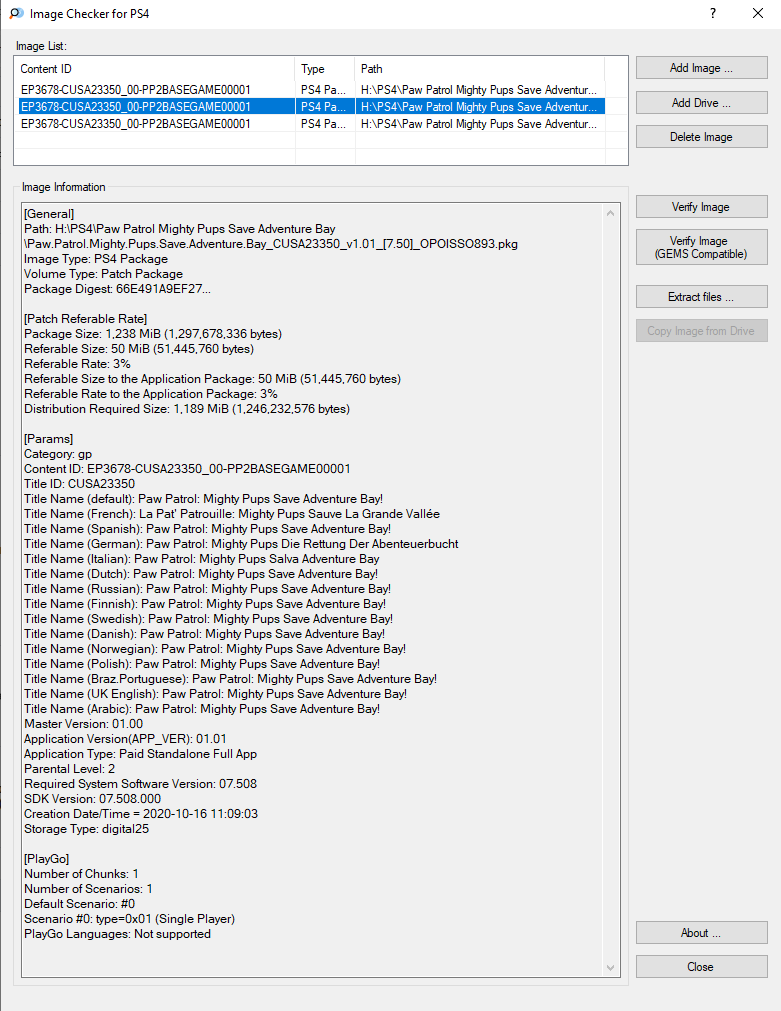781x1011 pixels.
Task: Click Image Type: PS4 Package line
Action: pyautogui.click(x=96, y=259)
